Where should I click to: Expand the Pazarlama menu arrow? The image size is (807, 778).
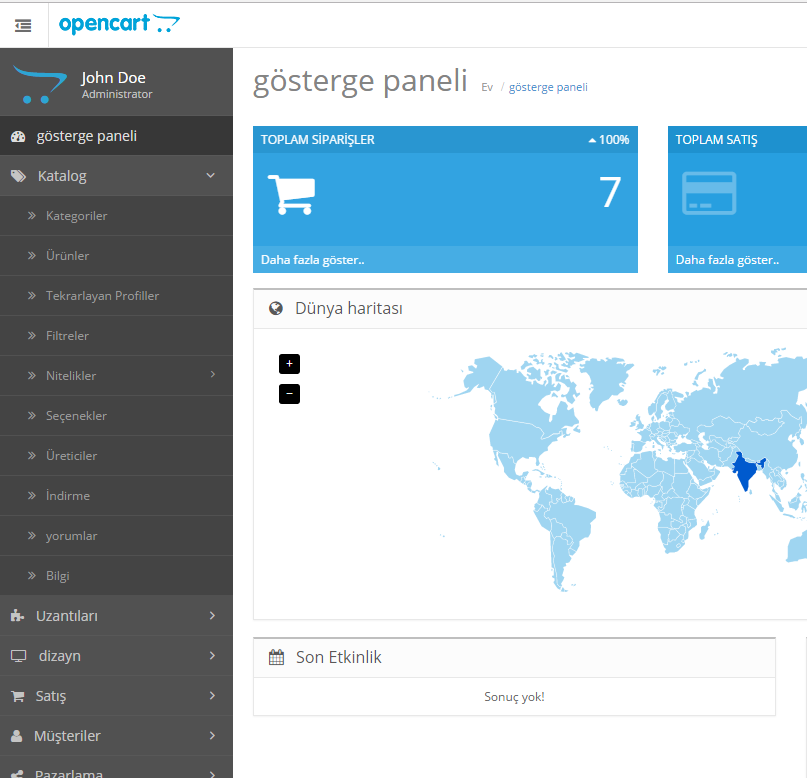212,773
